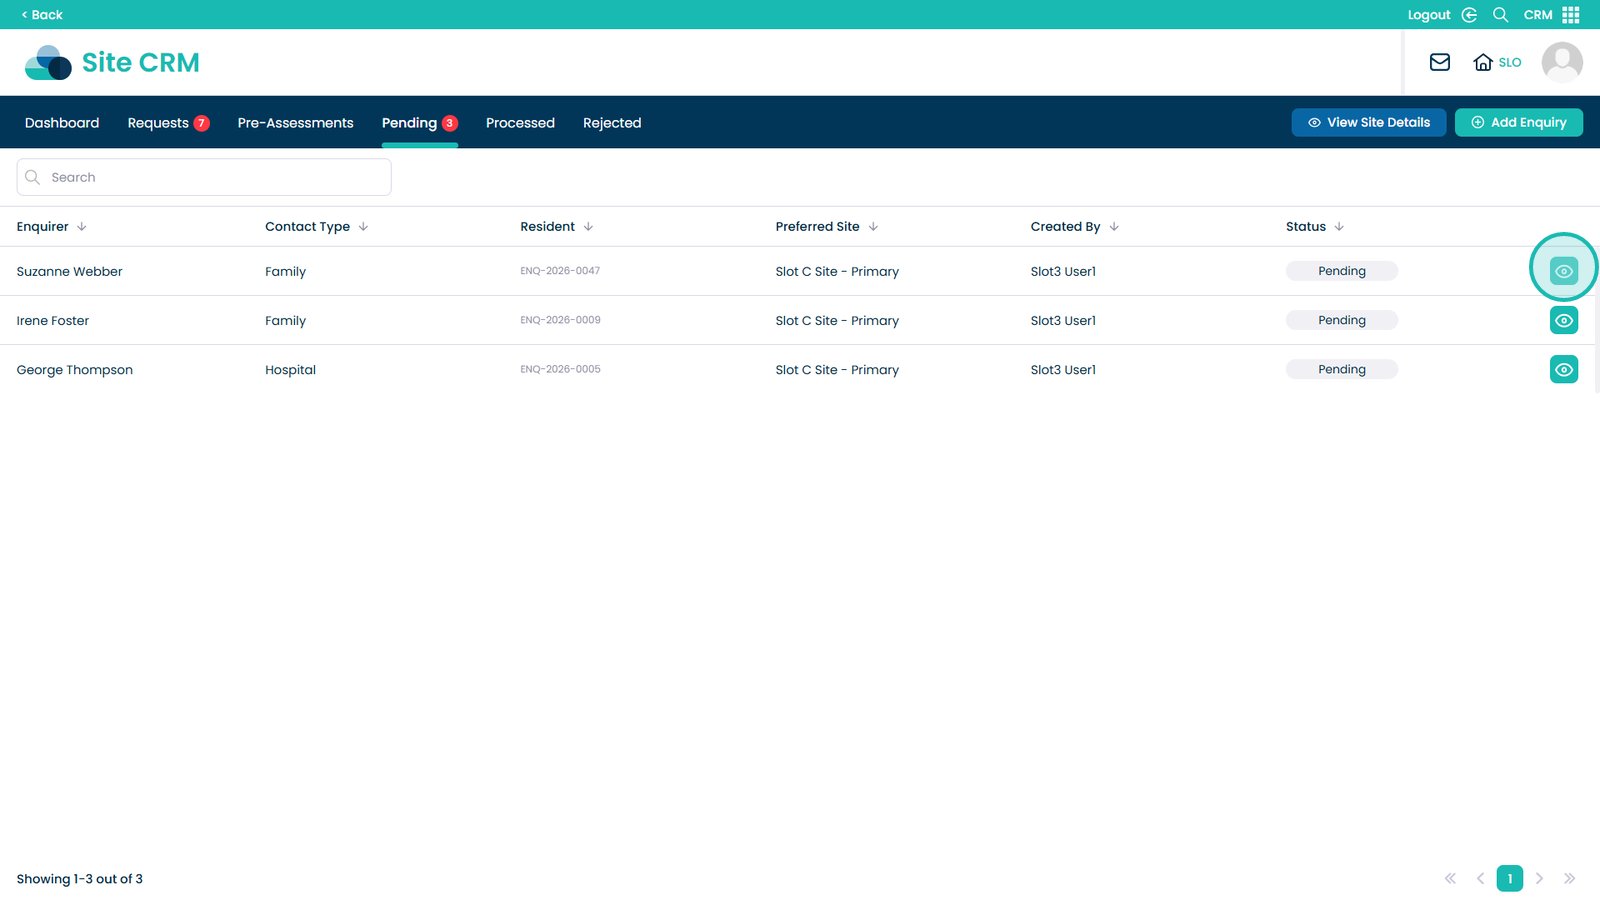Click the View Site Details button
This screenshot has height=900, width=1600.
(x=1368, y=122)
